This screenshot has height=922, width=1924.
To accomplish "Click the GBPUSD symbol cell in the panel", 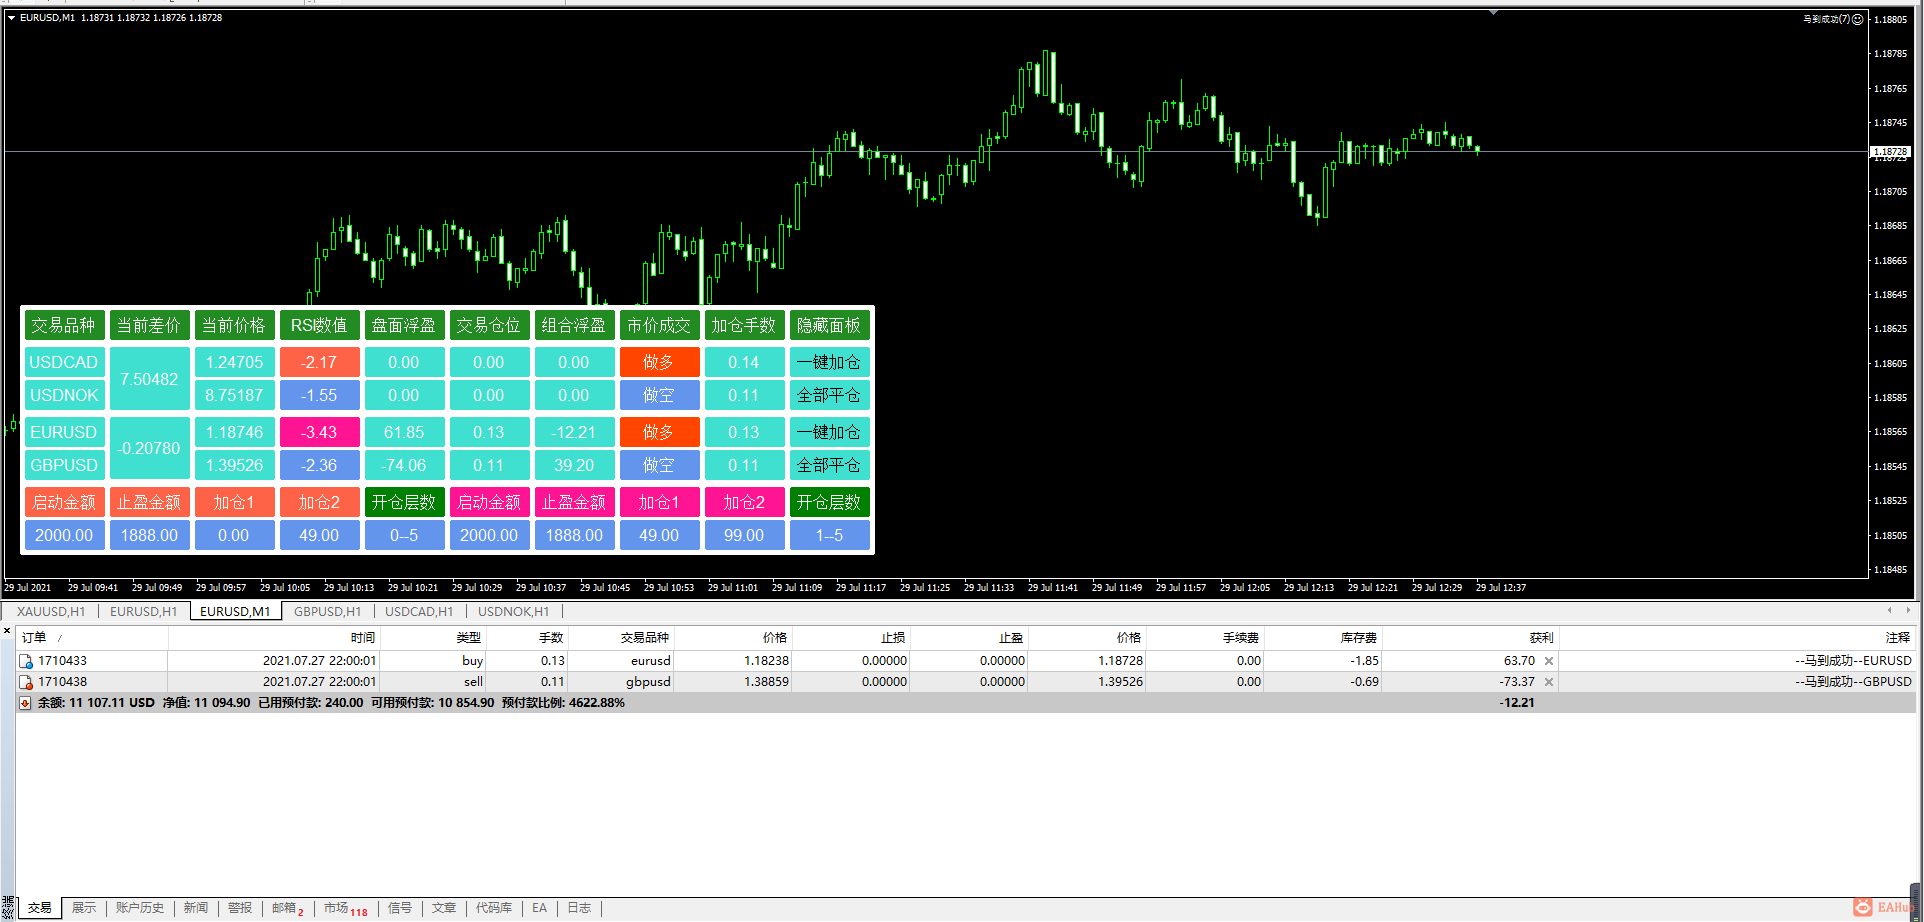I will click(x=64, y=465).
